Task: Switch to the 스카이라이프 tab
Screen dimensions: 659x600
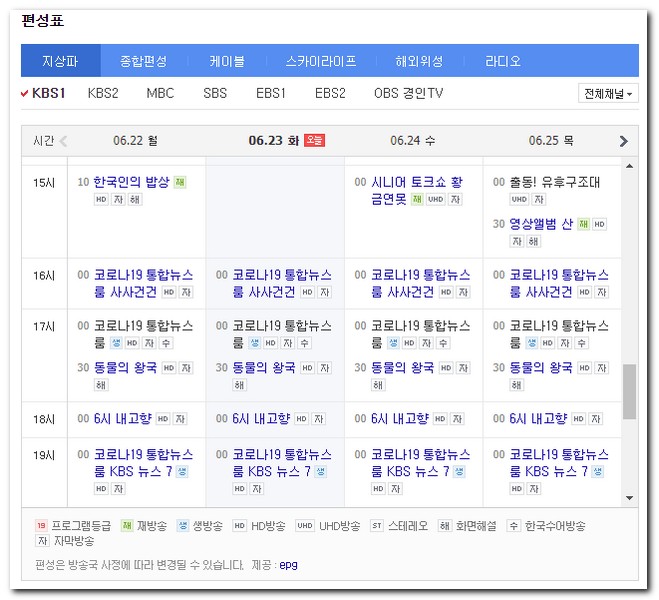Action: coord(320,61)
